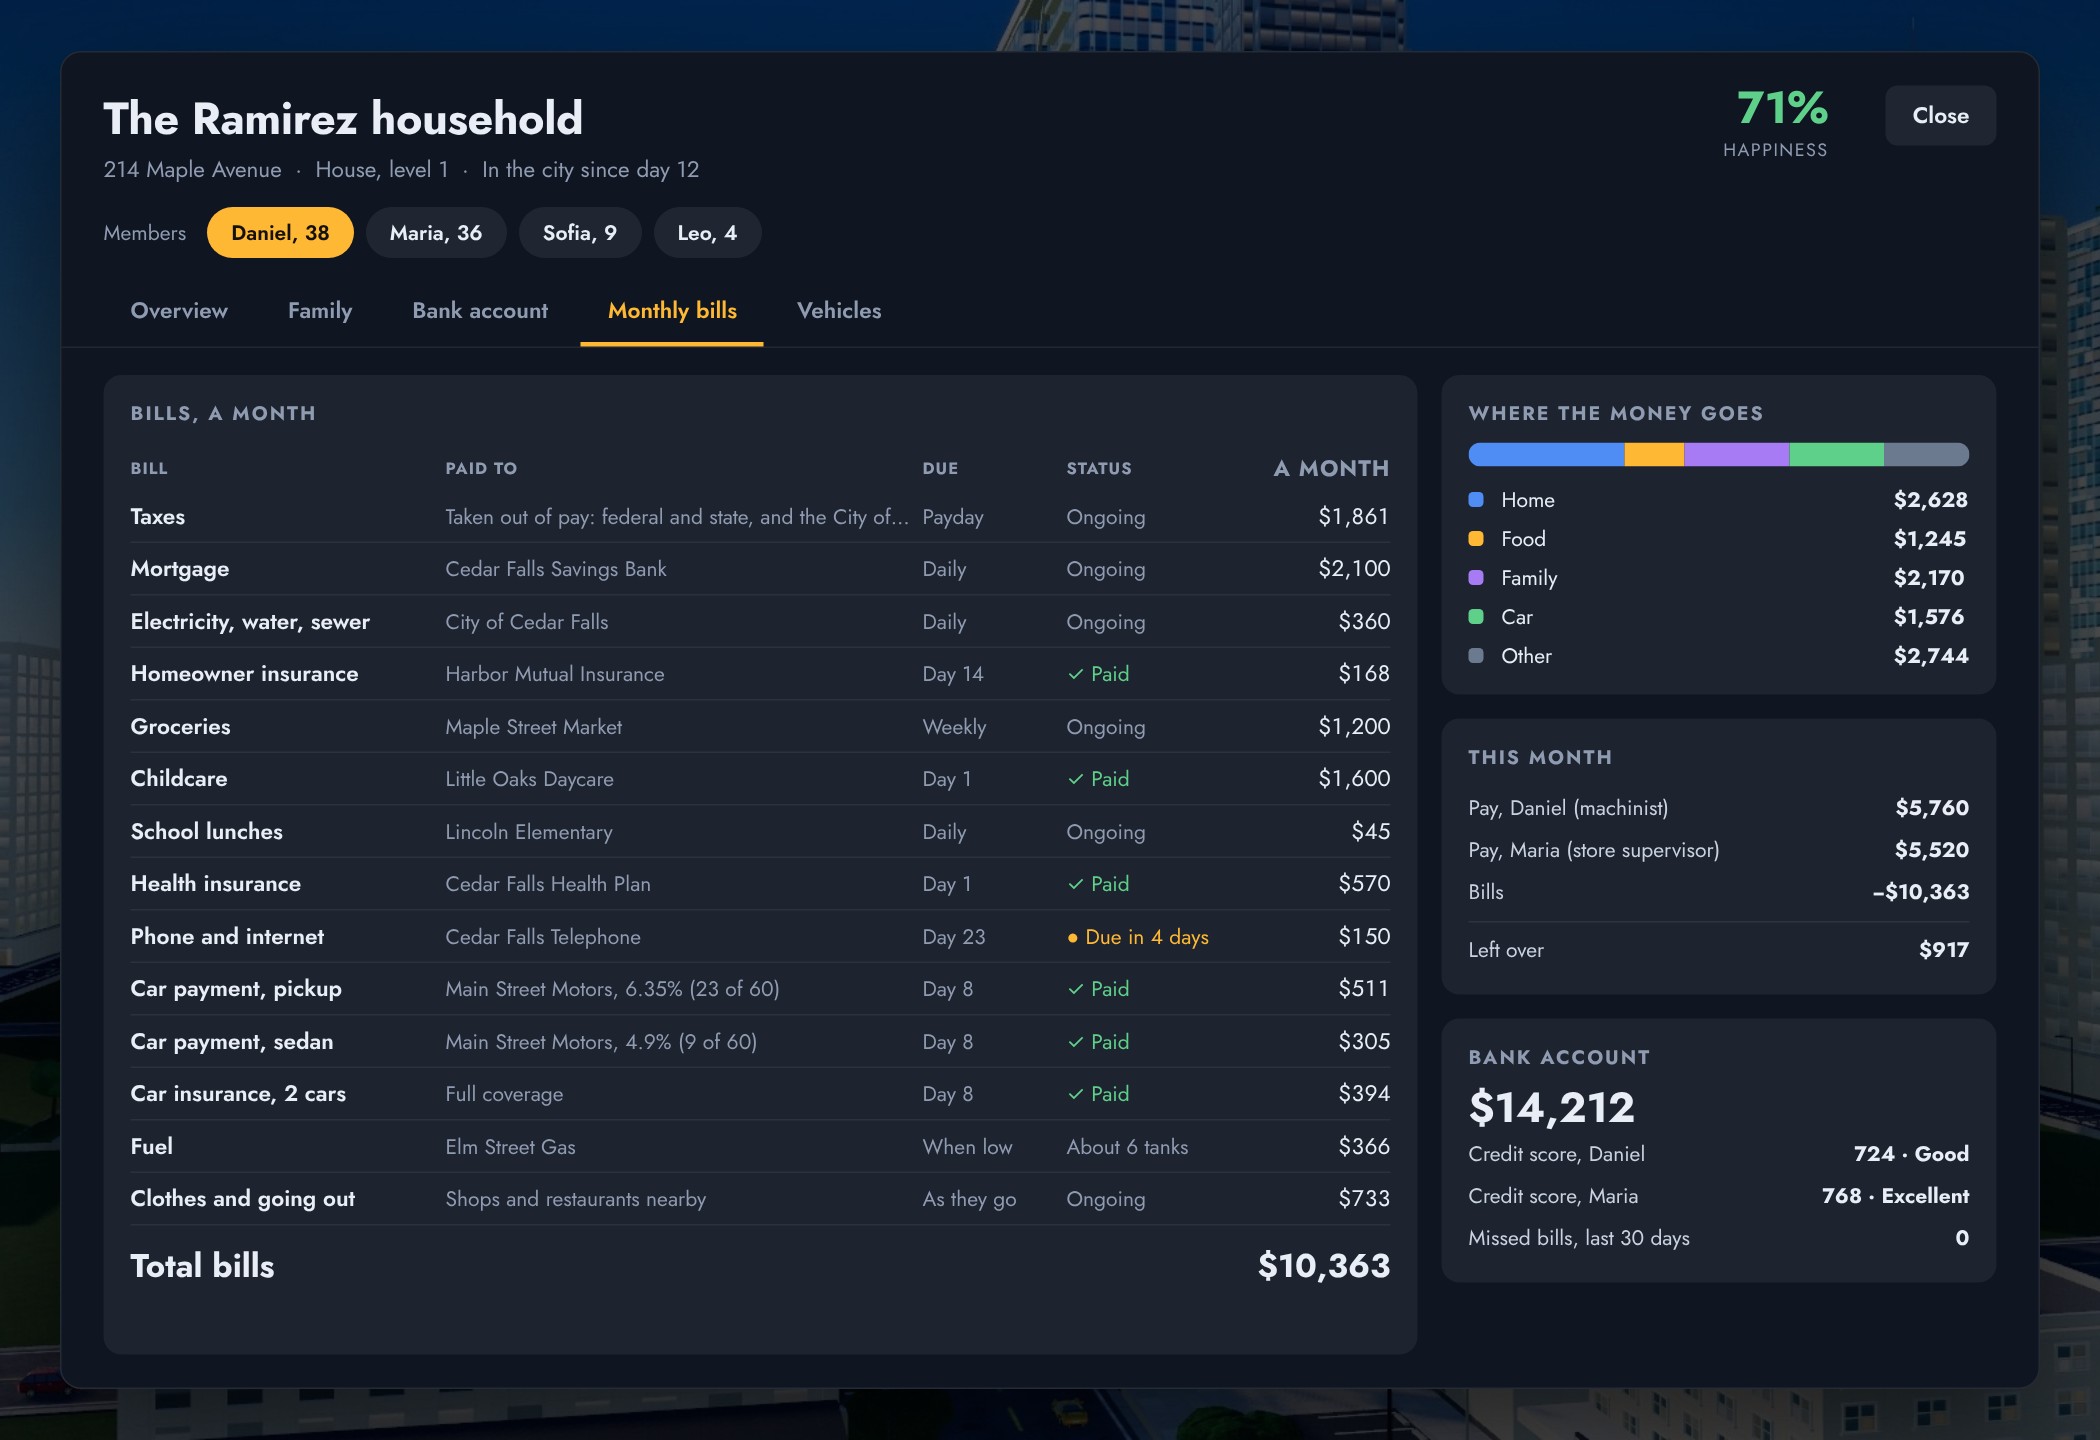Screen dimensions: 2100x1440
Task: Click About 6 tanks status
Action: [x=1127, y=1147]
